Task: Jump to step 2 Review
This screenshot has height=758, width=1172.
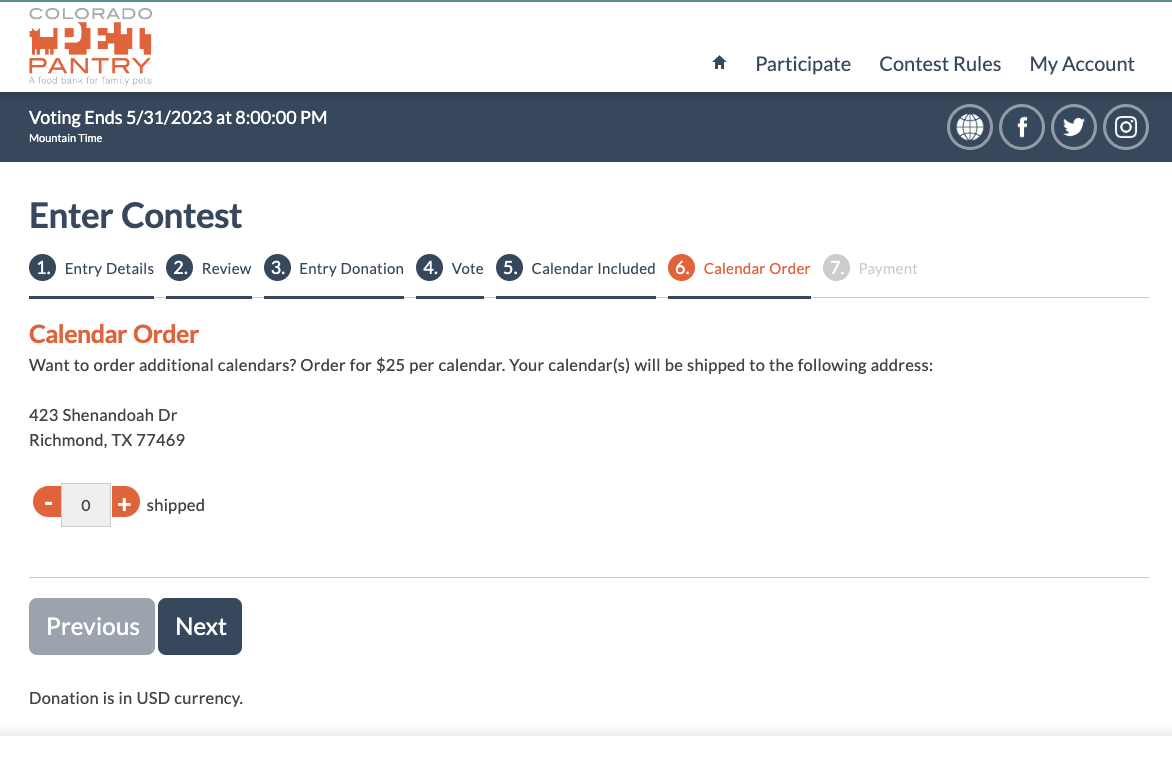Action: 209,268
